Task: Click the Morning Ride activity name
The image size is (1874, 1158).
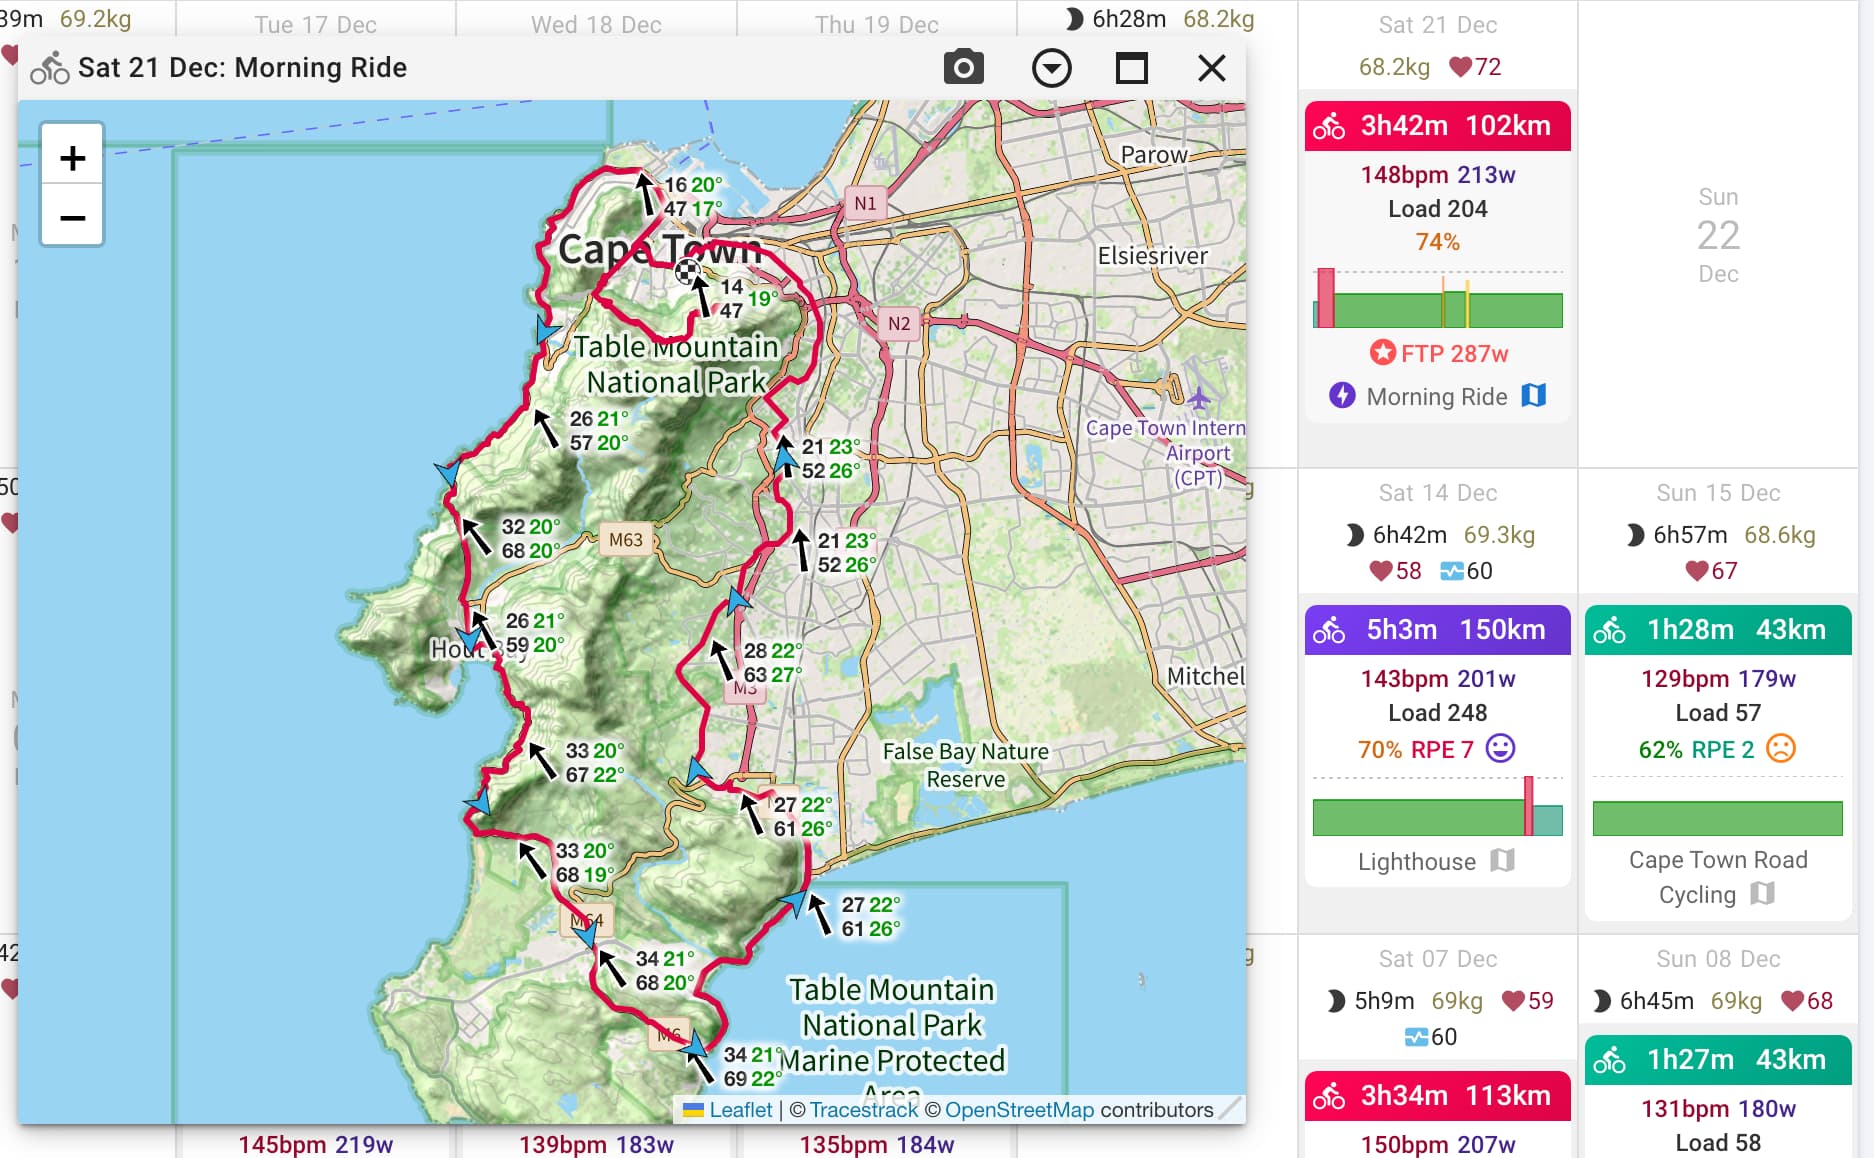Action: click(x=1436, y=397)
